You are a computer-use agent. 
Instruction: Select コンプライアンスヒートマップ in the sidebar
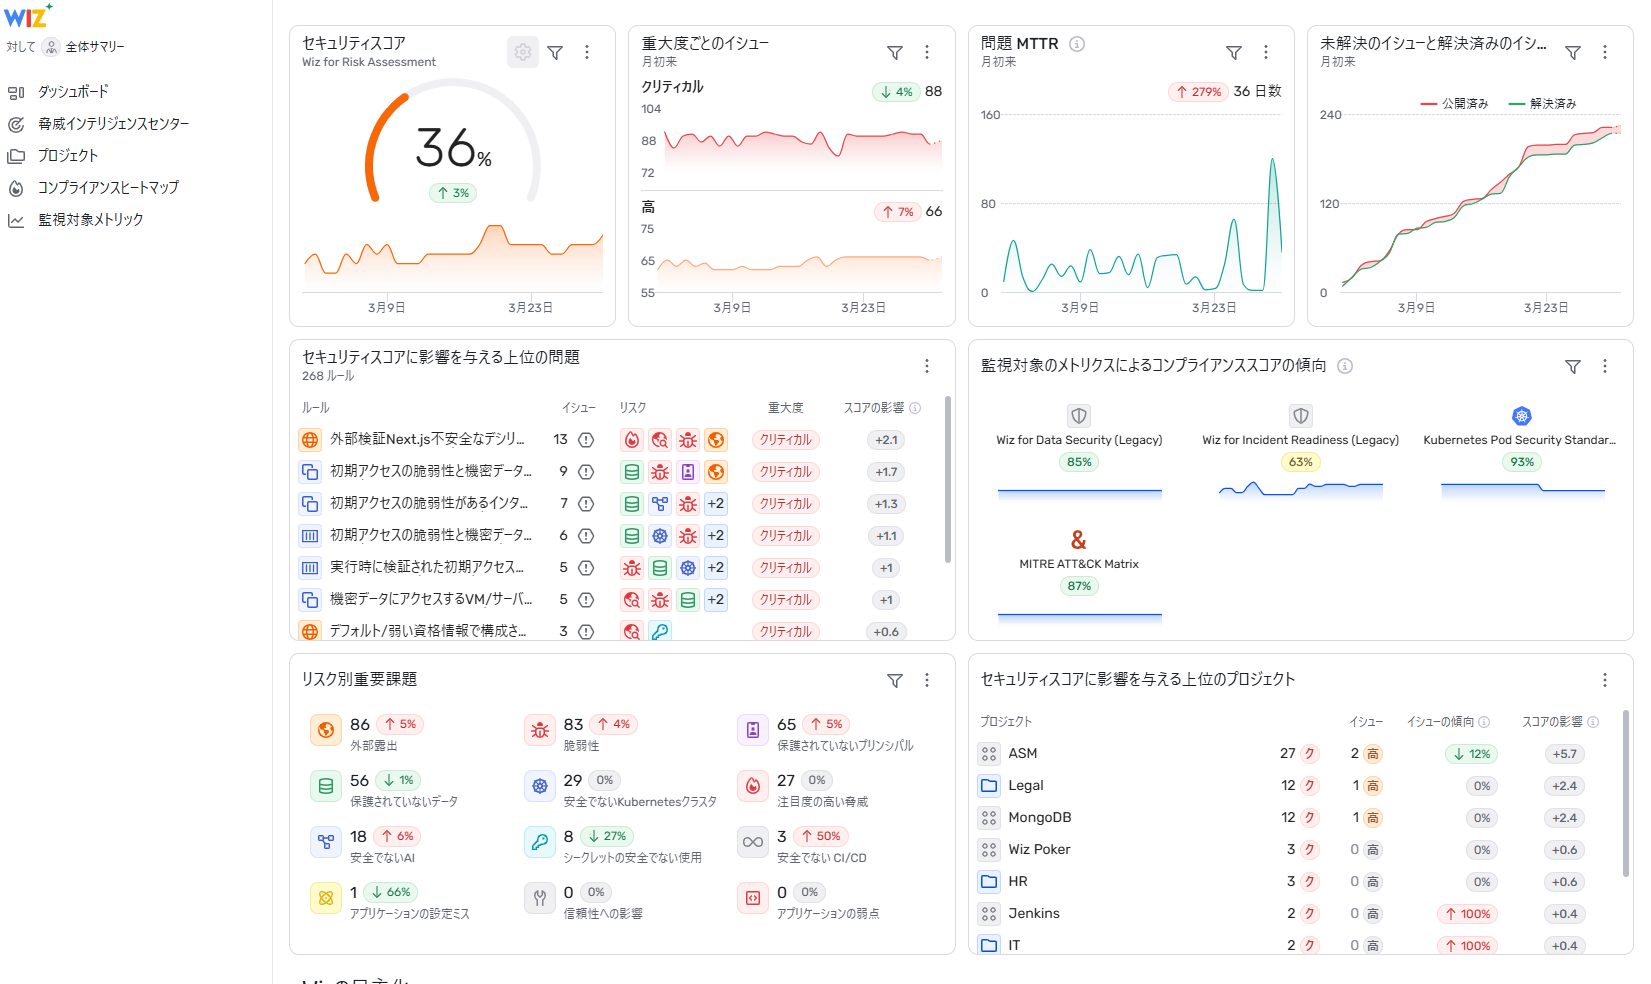[x=108, y=188]
